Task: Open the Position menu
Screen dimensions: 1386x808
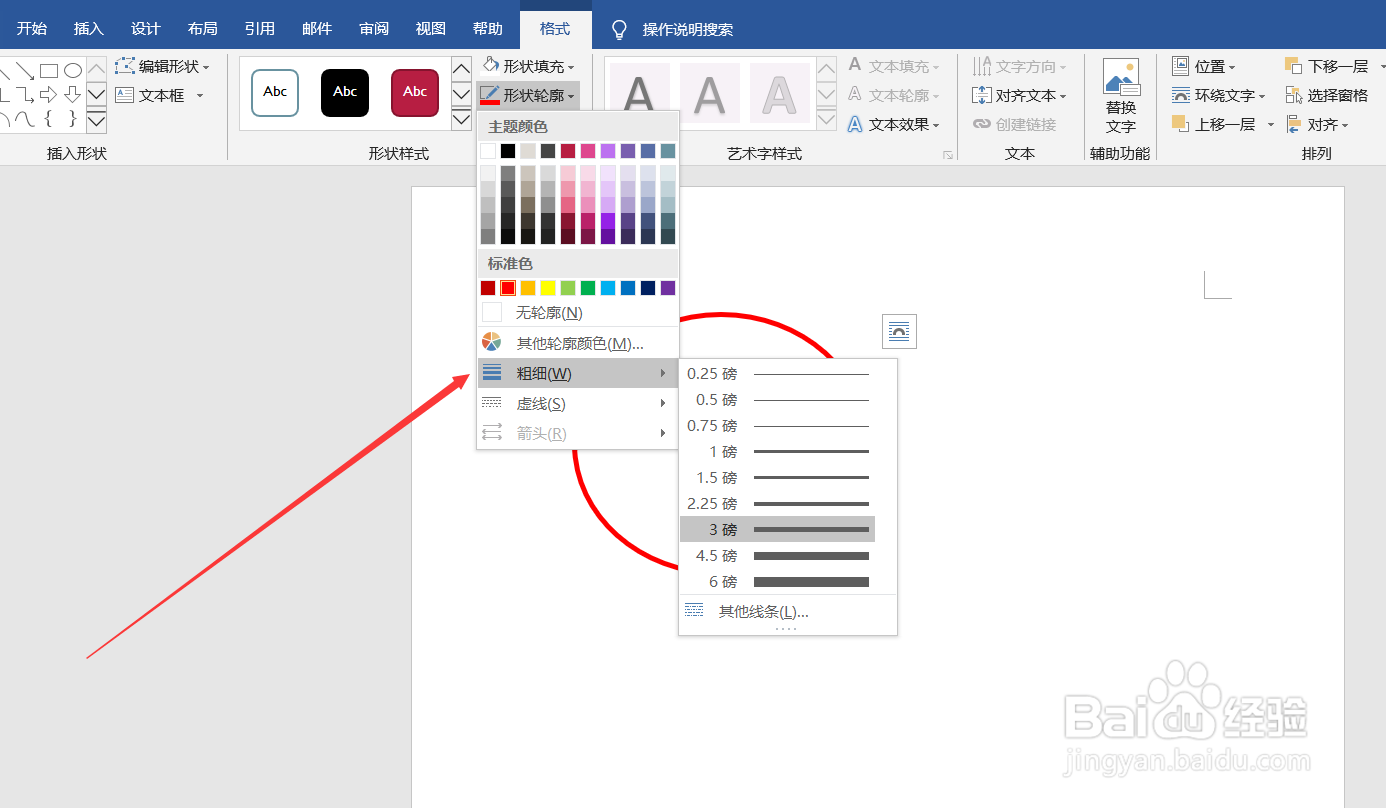Action: (x=1204, y=66)
